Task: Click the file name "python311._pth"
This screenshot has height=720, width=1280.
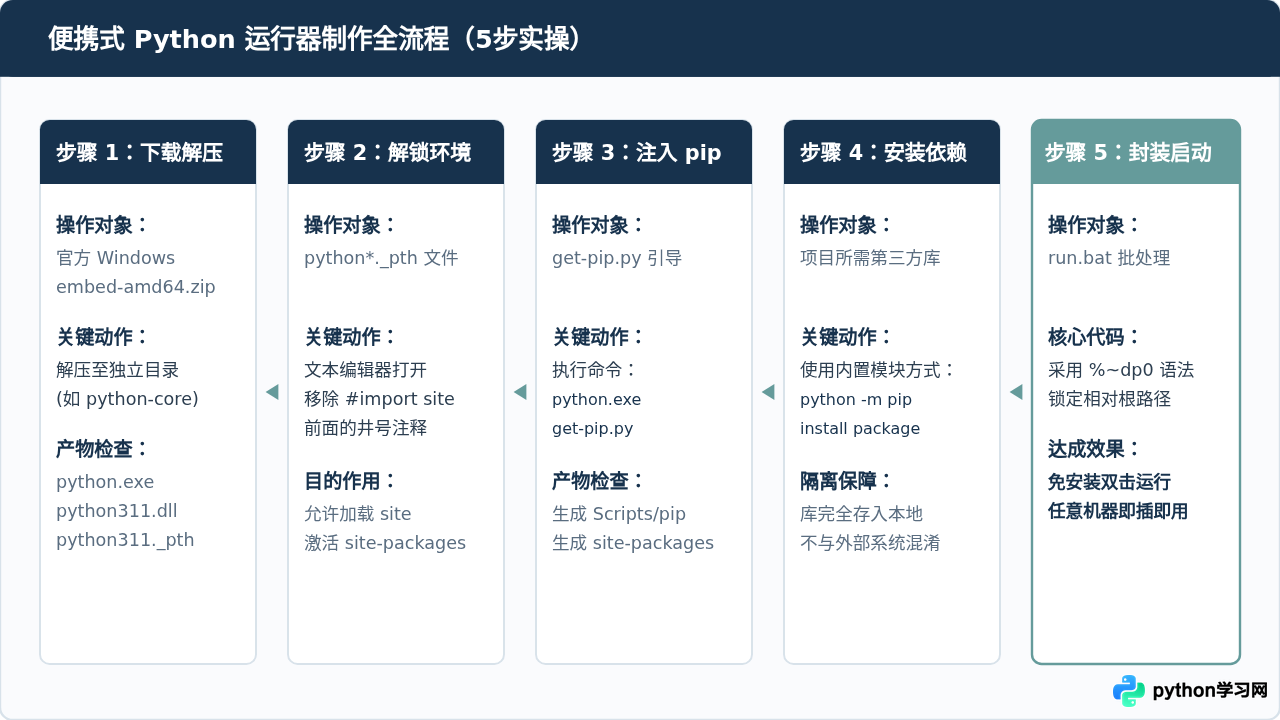Action: point(125,540)
